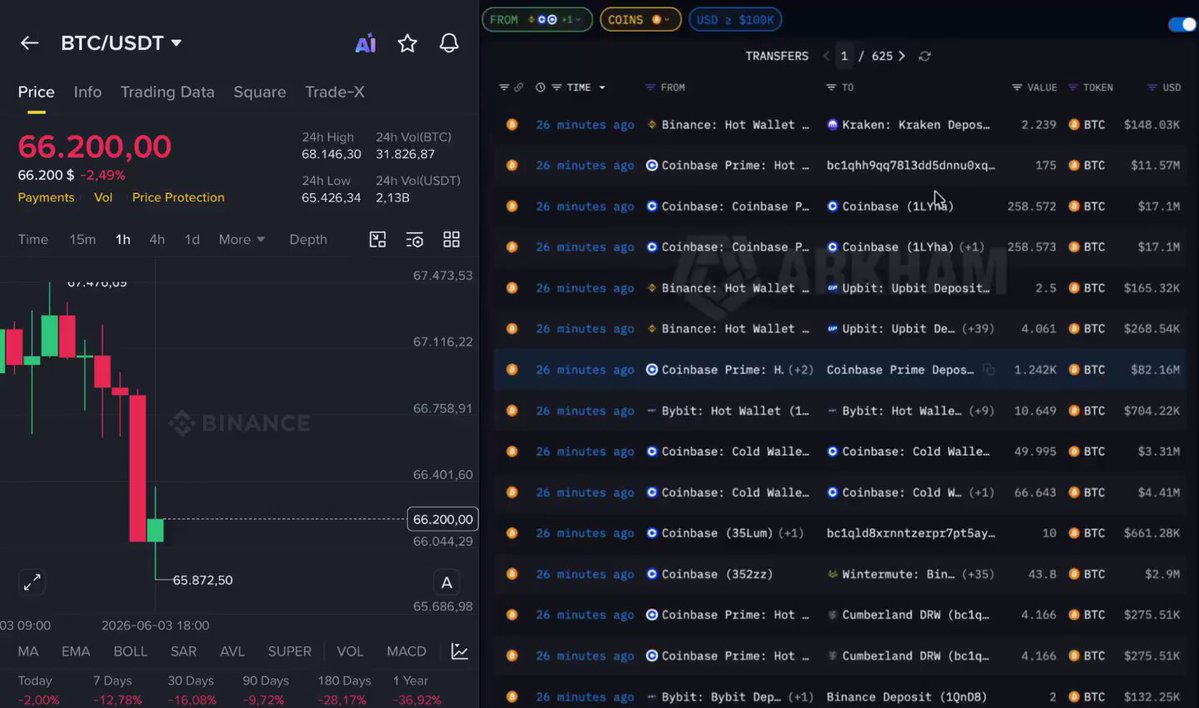Image resolution: width=1199 pixels, height=708 pixels.
Task: Click the 66.200,00 price label on chart
Action: [443, 520]
